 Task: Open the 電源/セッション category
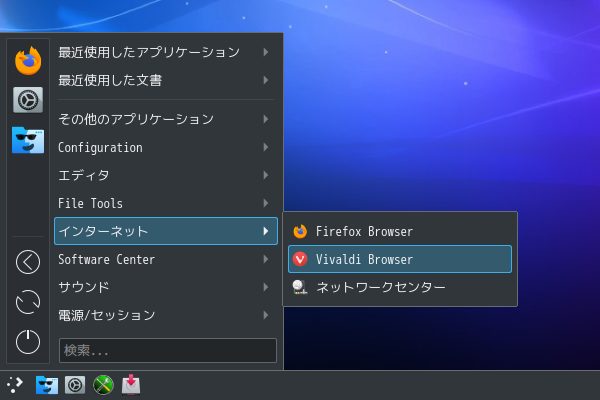click(x=166, y=315)
